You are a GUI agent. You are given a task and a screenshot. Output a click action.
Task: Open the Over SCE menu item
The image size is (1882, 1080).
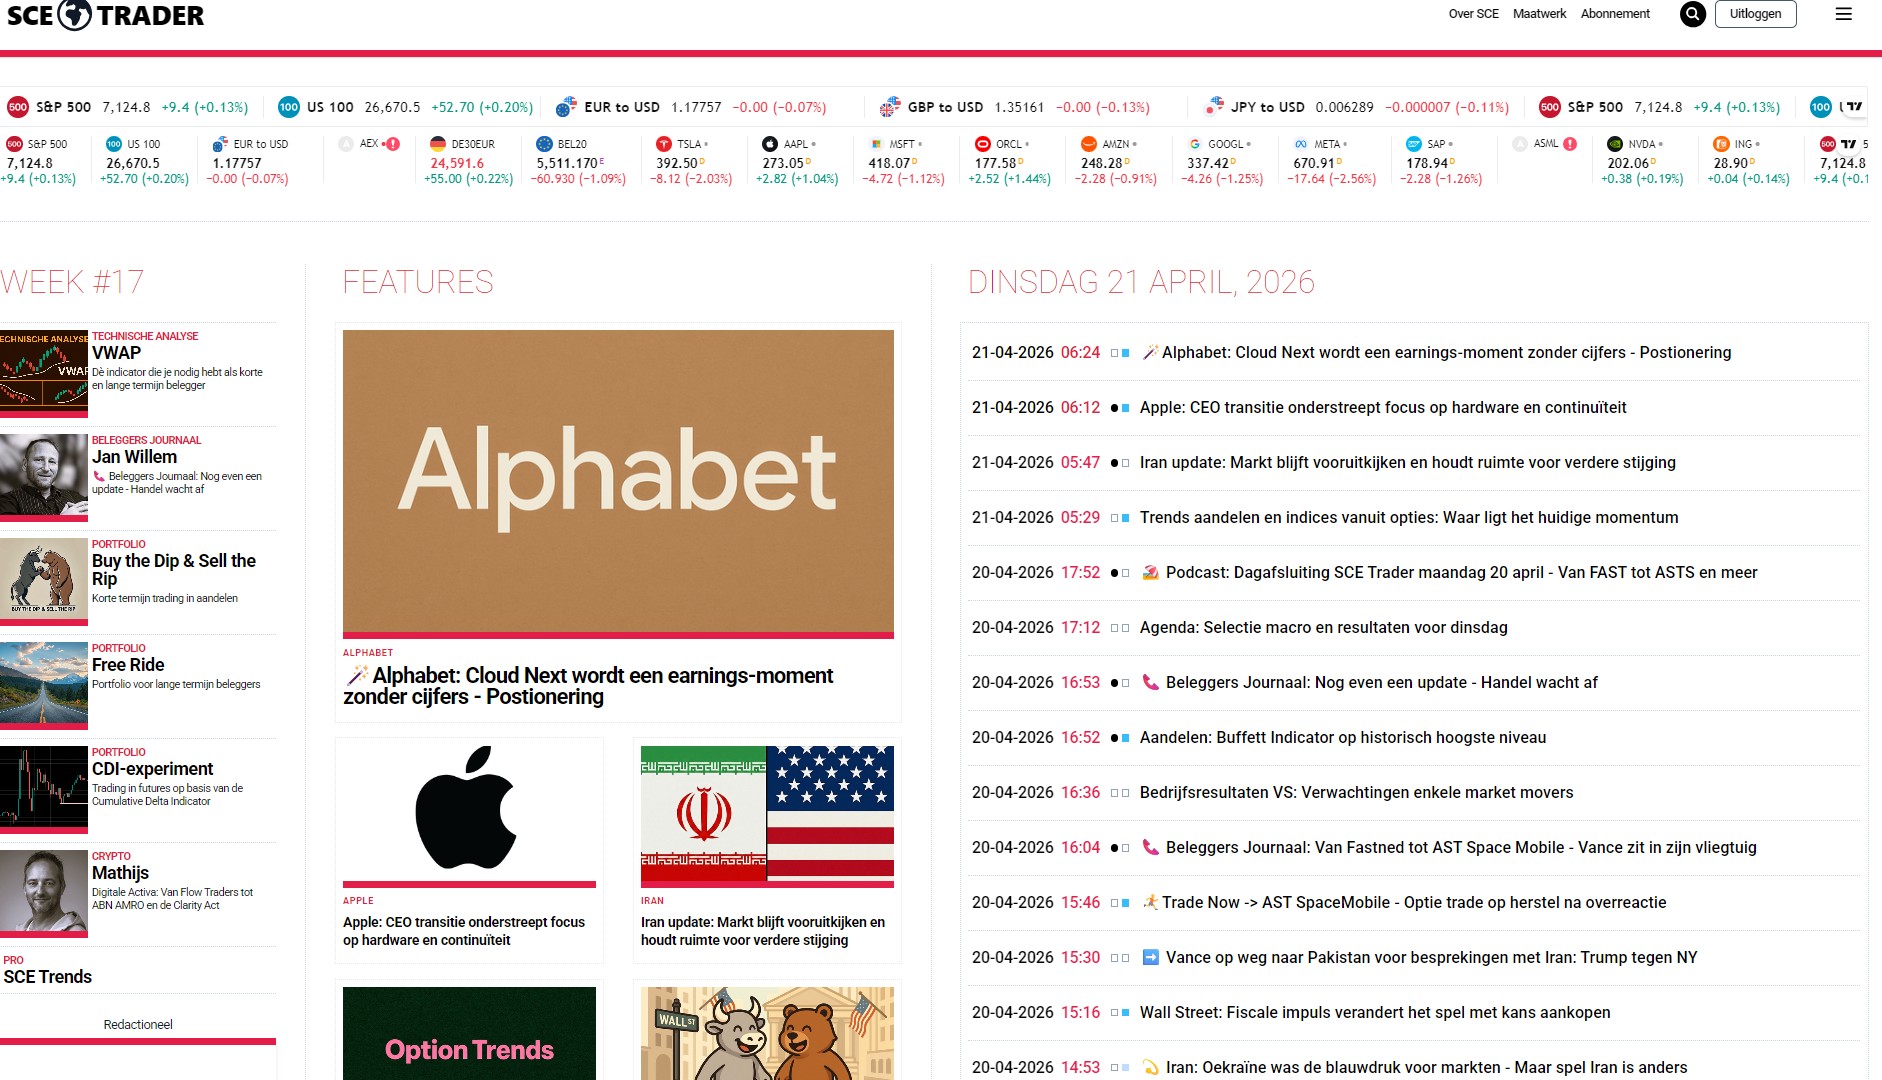(1473, 14)
